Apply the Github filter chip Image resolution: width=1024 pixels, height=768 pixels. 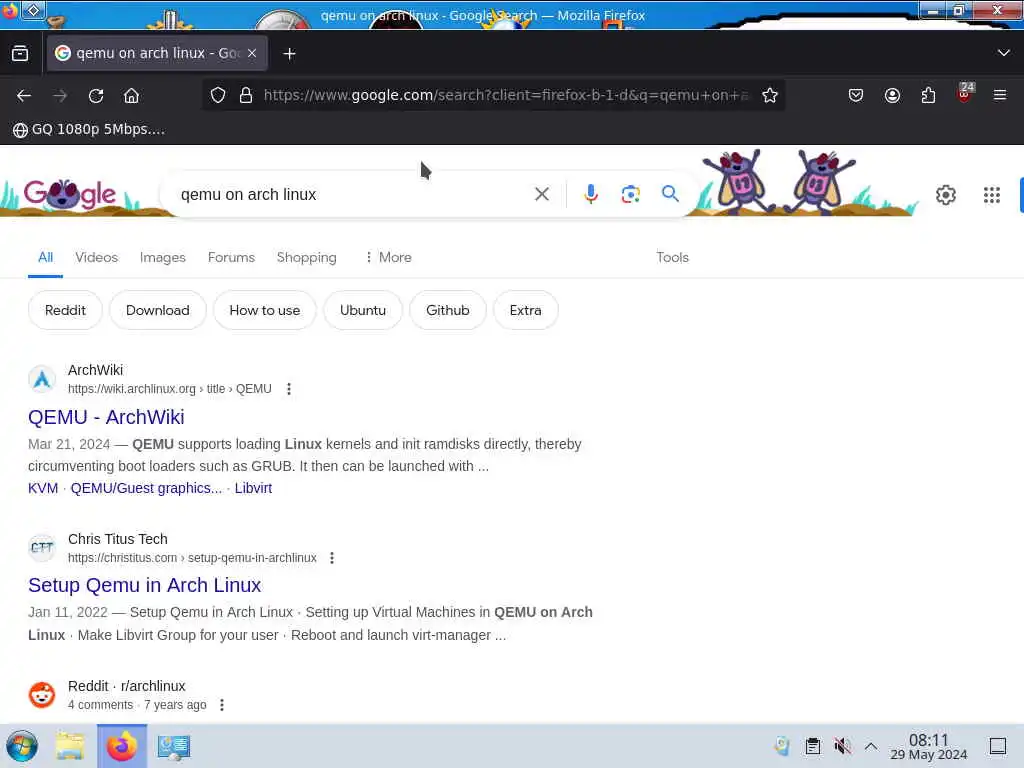pyautogui.click(x=447, y=310)
